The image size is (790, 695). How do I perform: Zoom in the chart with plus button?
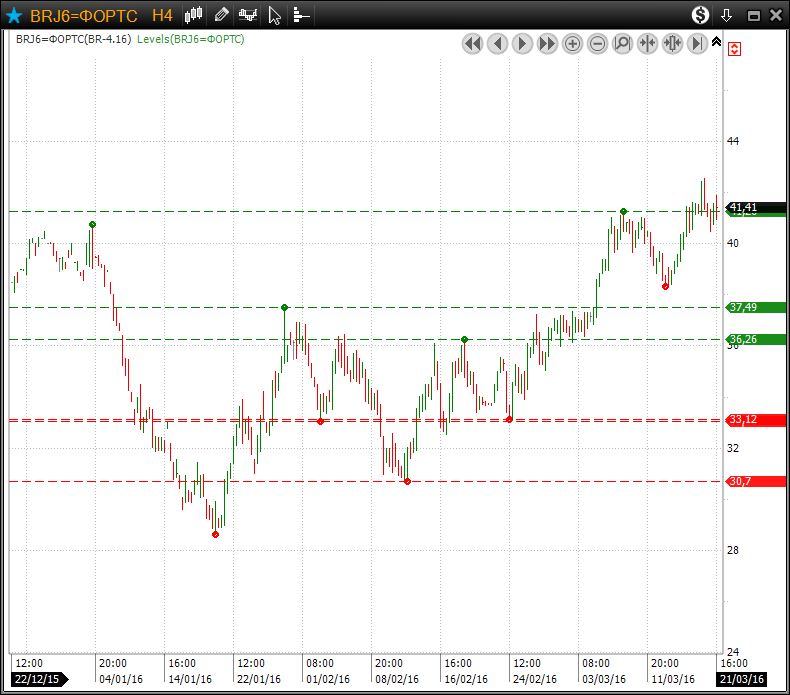tap(572, 44)
